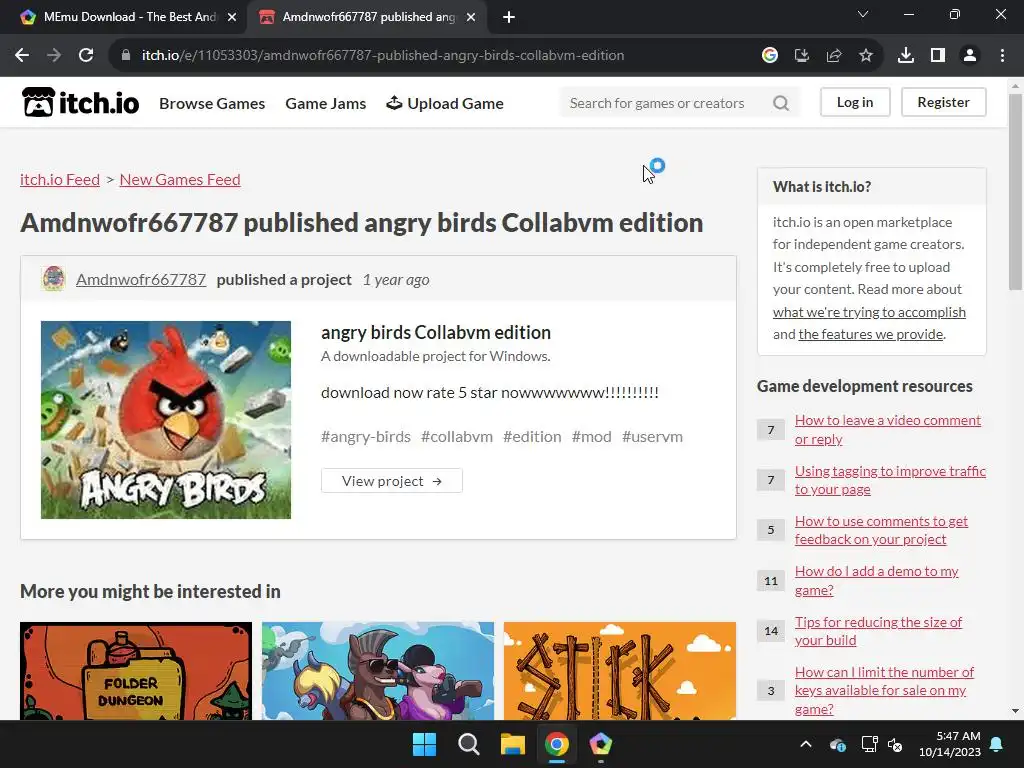Toggle the Chrome side panel icon

tap(937, 56)
